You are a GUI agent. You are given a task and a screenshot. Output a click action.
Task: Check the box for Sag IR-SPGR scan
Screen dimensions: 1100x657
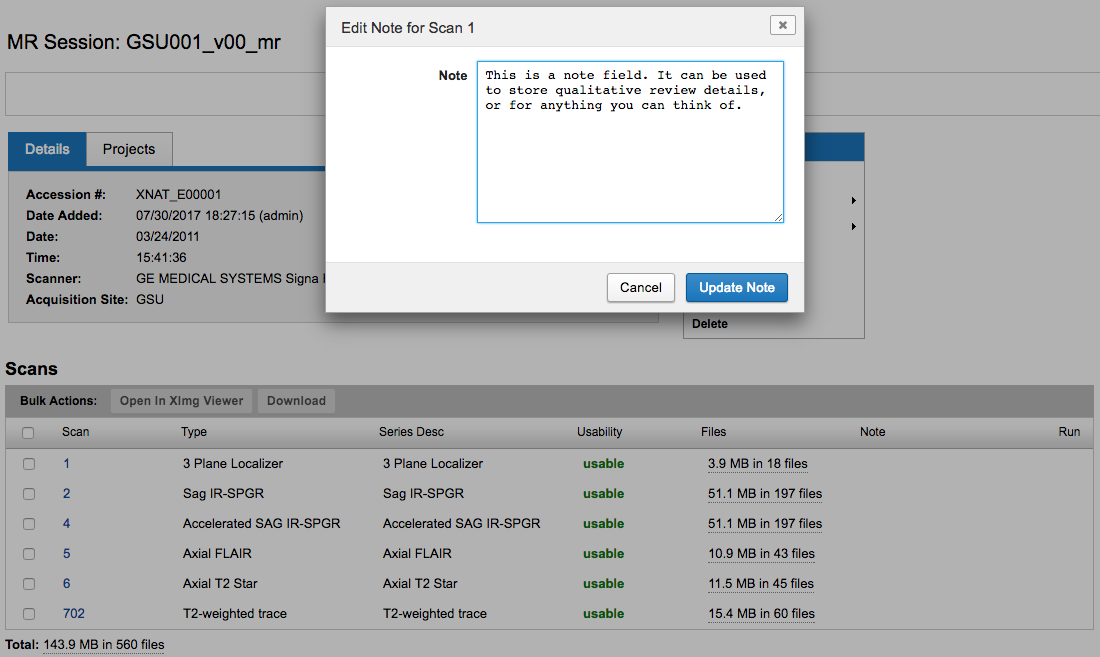pyautogui.click(x=29, y=494)
